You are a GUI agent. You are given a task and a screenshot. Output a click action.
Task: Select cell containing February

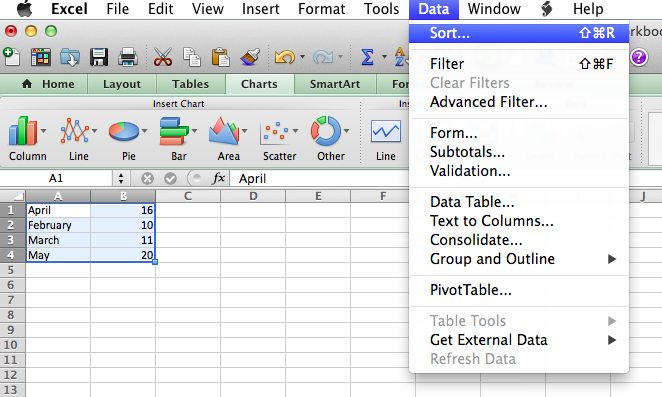tap(58, 225)
